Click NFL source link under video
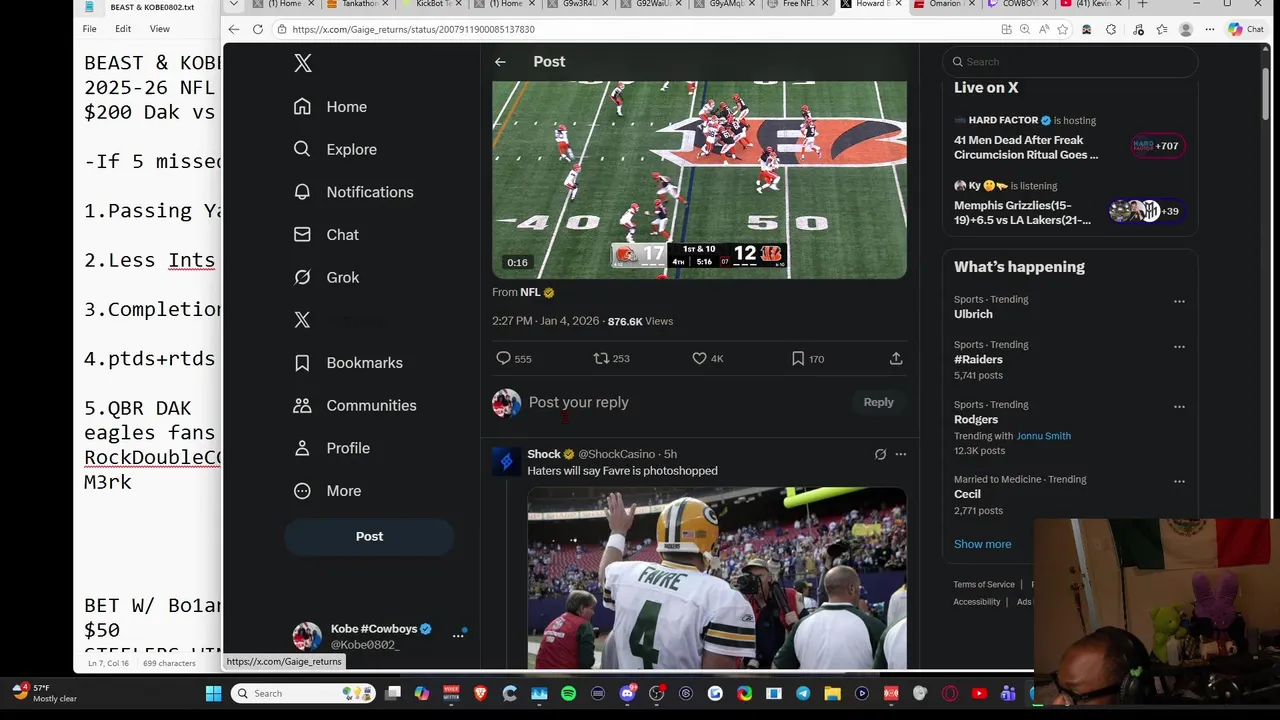 click(530, 292)
